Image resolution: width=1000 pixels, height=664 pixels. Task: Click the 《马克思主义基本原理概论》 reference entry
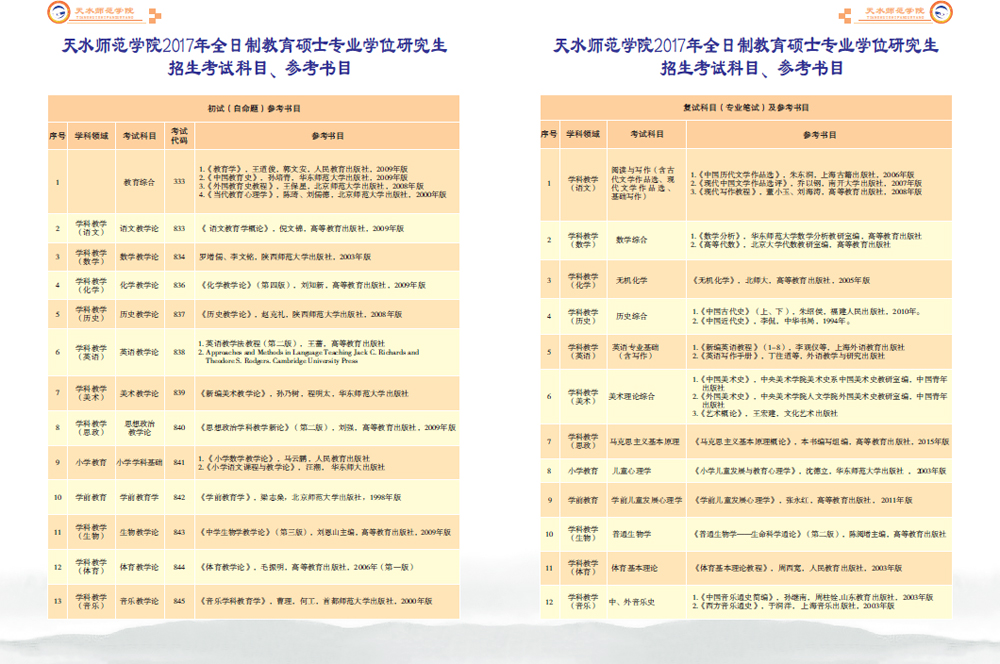coord(821,441)
